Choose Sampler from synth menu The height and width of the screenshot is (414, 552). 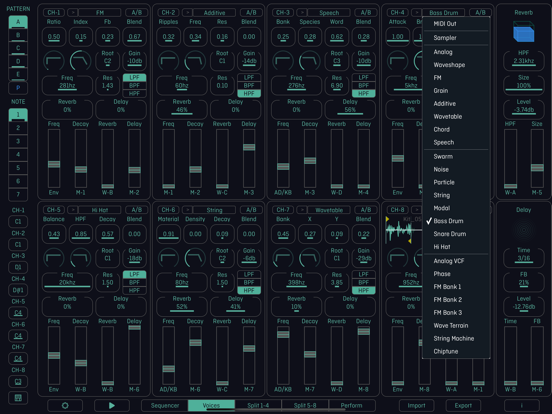click(x=456, y=38)
